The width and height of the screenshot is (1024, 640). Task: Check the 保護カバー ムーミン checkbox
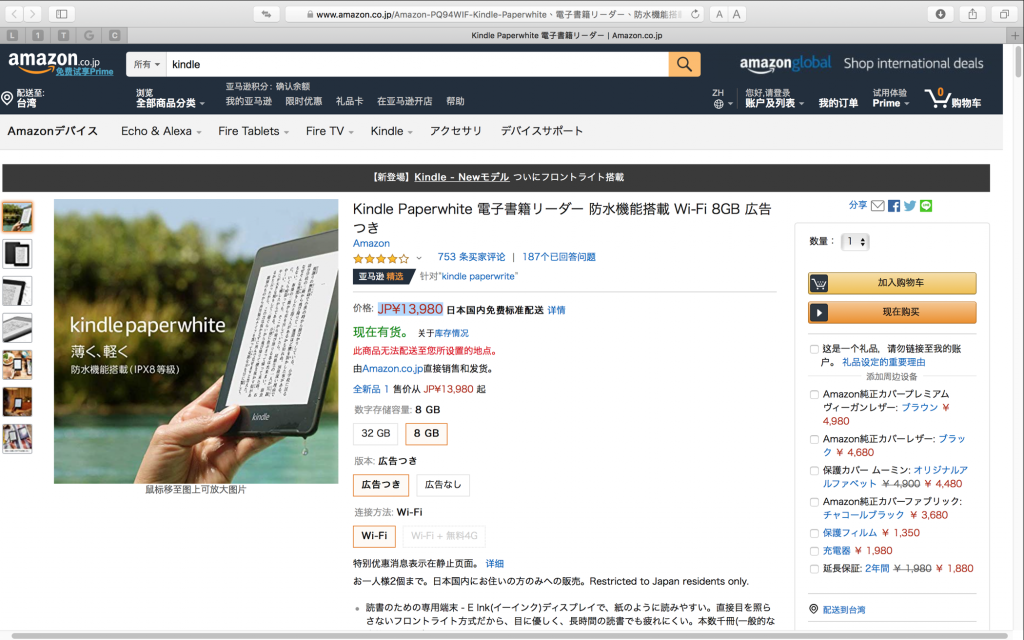point(814,471)
